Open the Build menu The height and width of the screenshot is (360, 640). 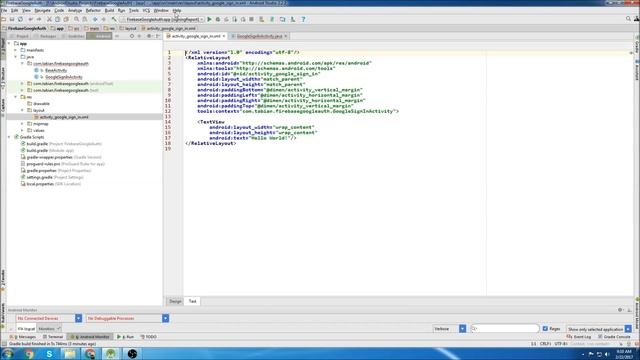tap(109, 10)
